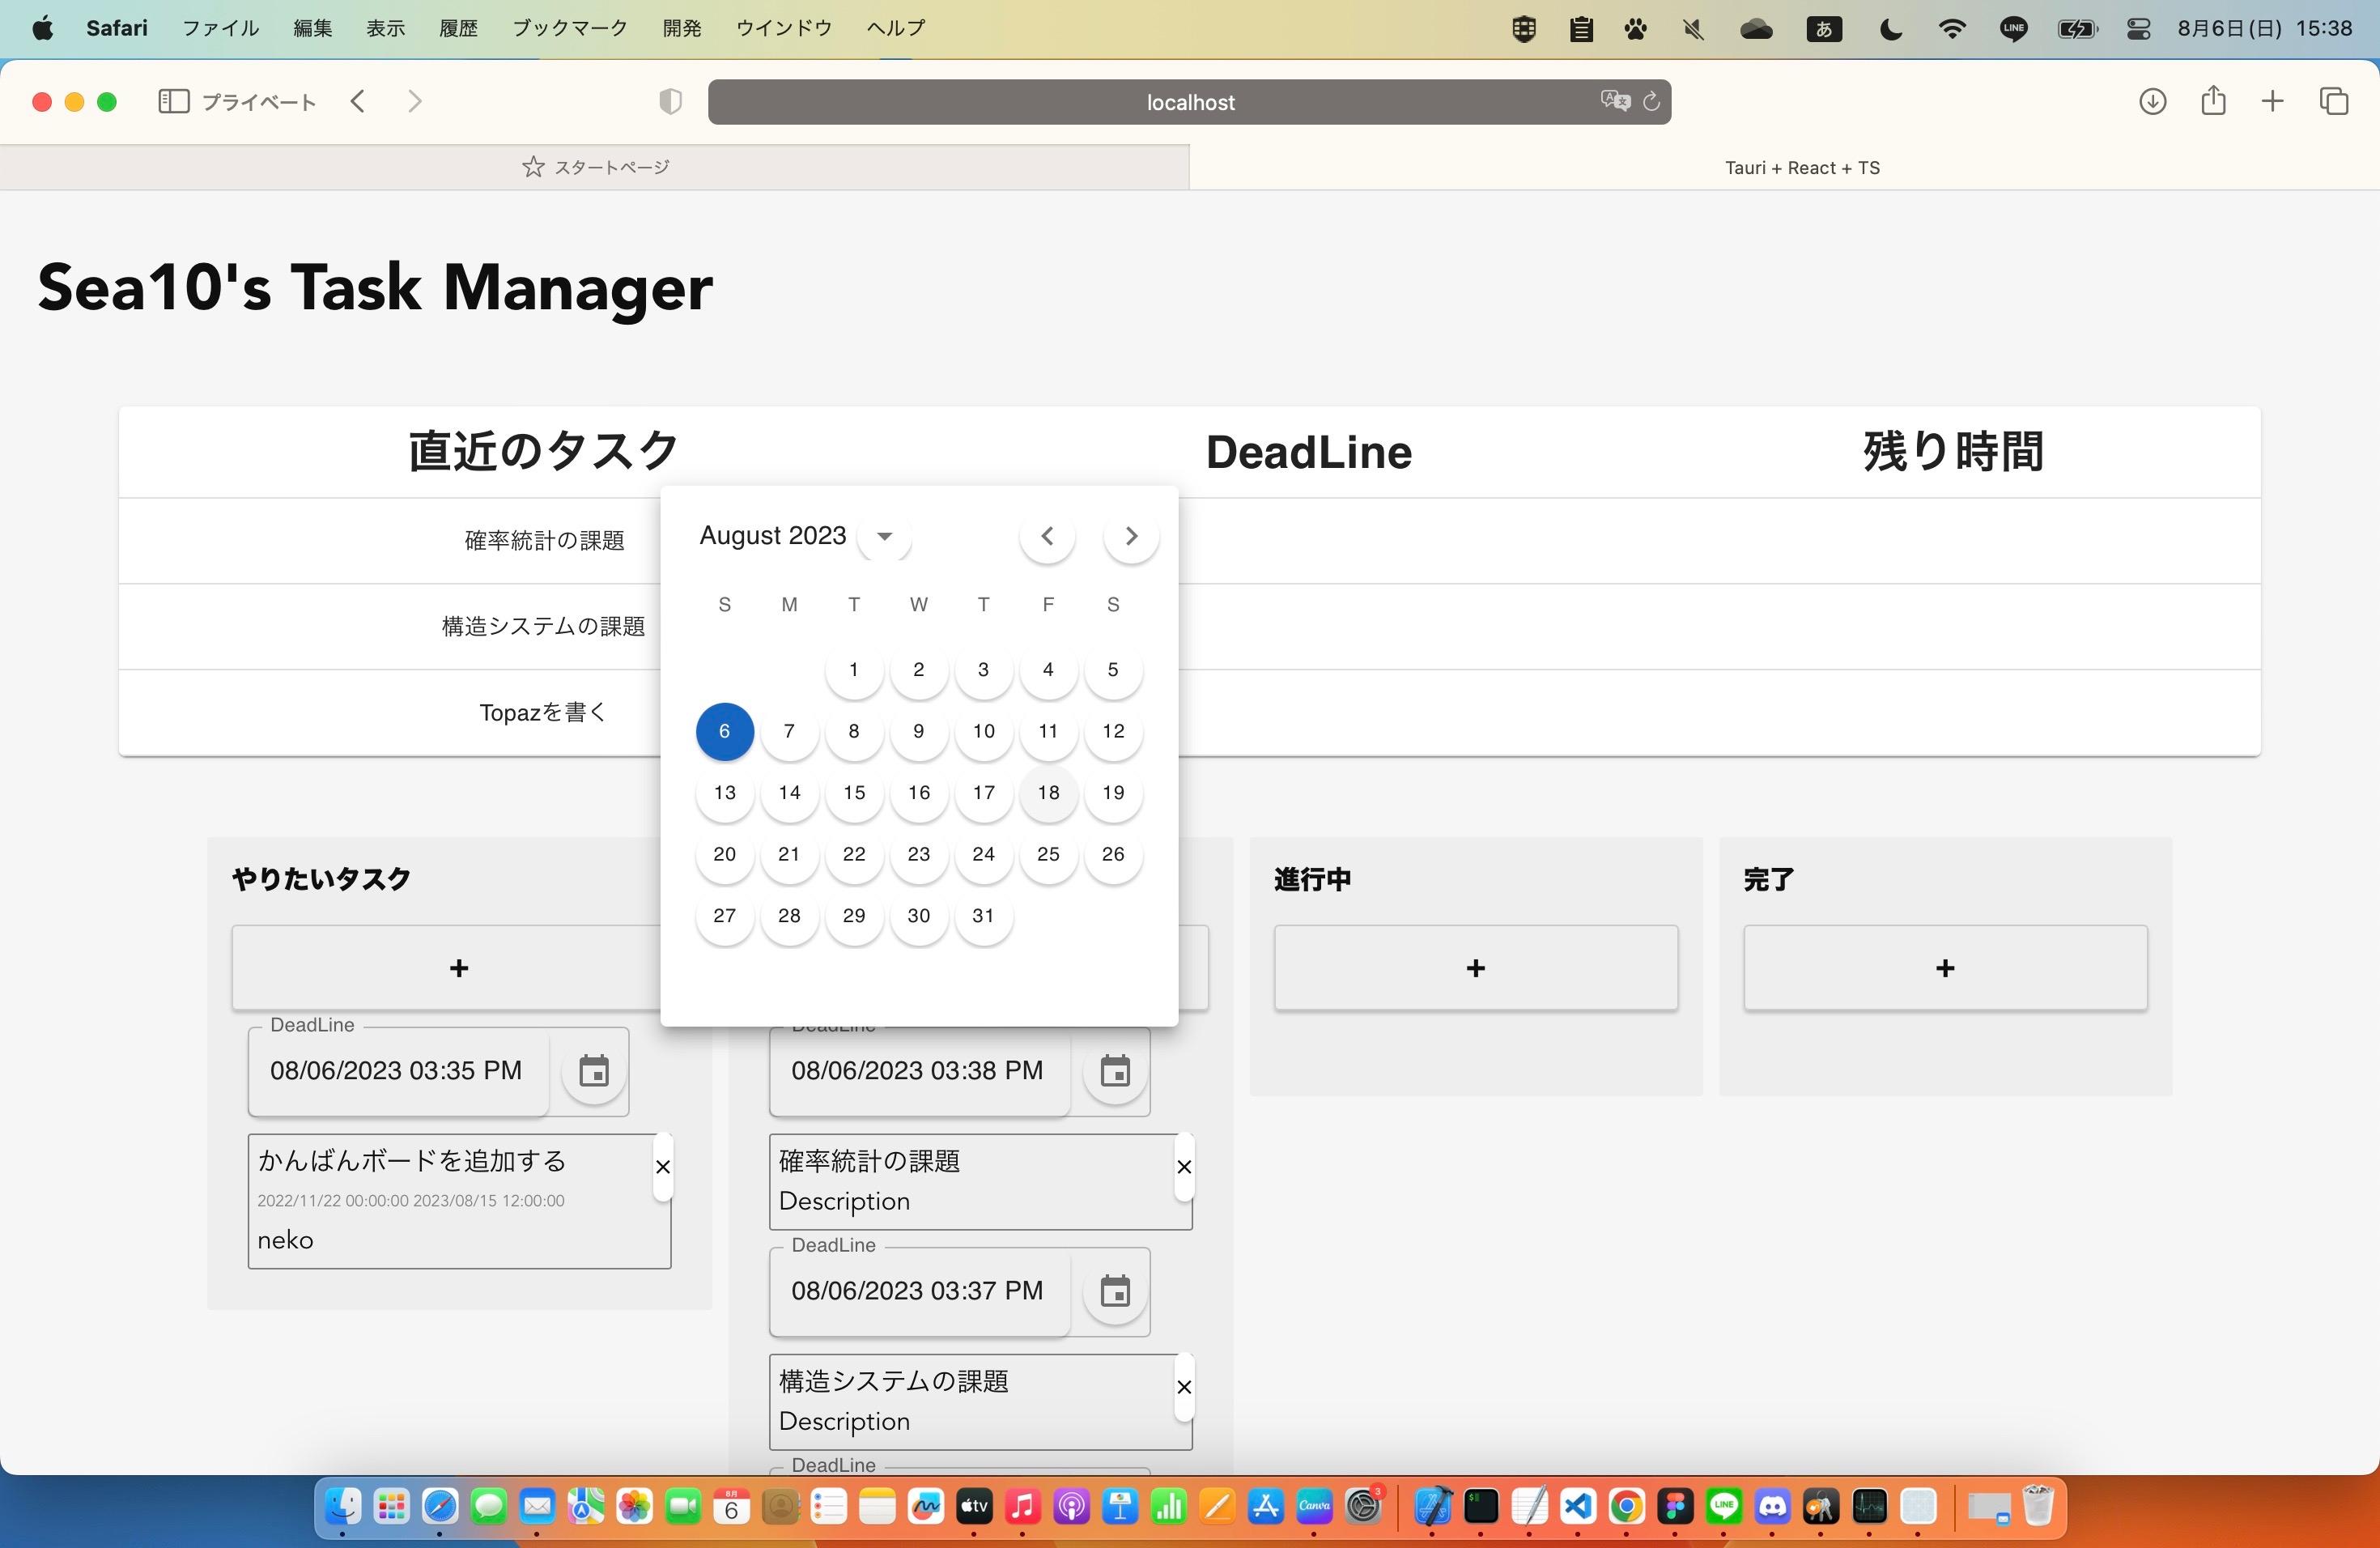Remove the 確率統計の課題 card
Screen dimensions: 2380x1548
pyautogui.click(x=1183, y=1166)
